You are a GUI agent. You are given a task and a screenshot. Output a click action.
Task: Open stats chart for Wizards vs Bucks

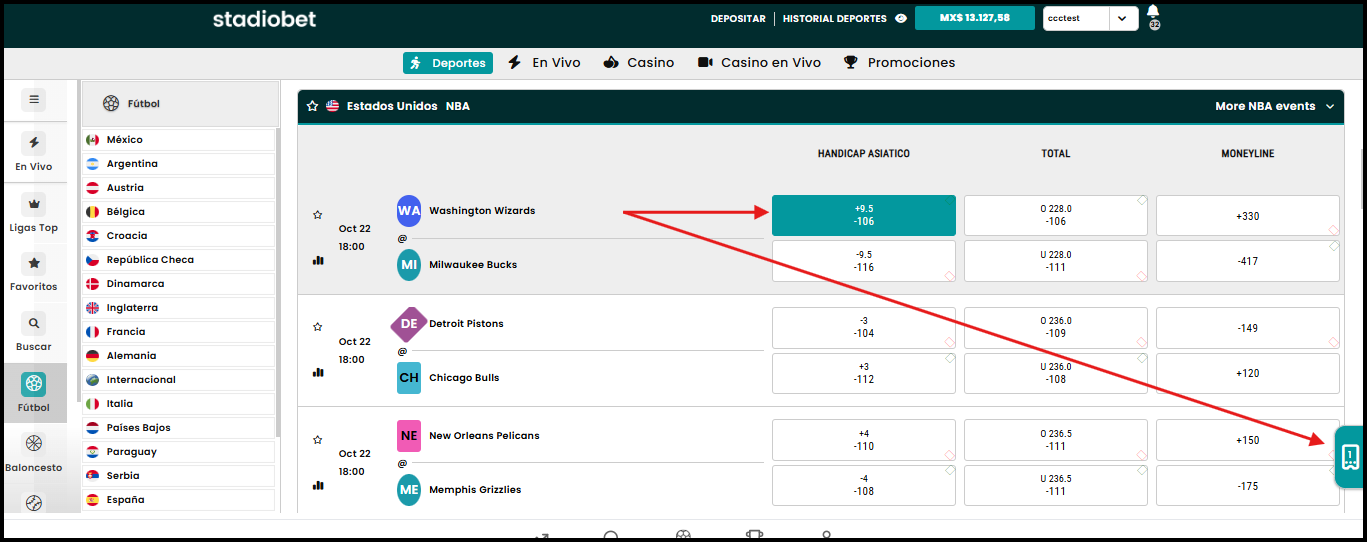(x=318, y=260)
